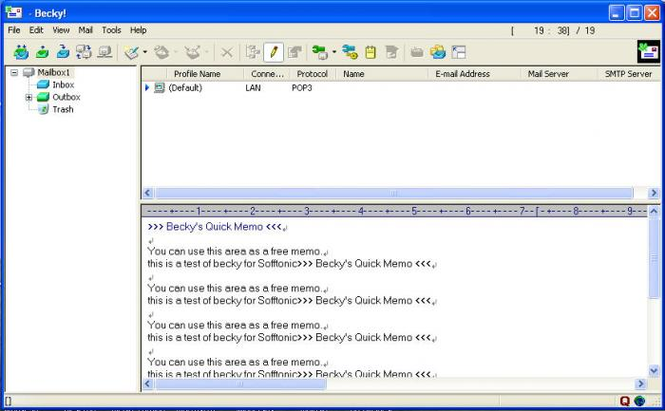The height and width of the screenshot is (411, 665).
Task: Open the View menu
Action: (61, 30)
